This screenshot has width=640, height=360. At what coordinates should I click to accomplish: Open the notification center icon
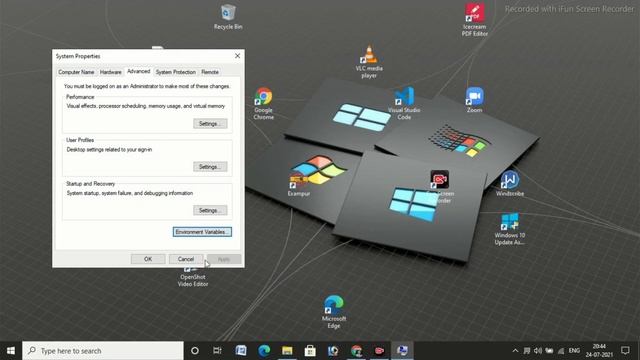click(x=625, y=351)
